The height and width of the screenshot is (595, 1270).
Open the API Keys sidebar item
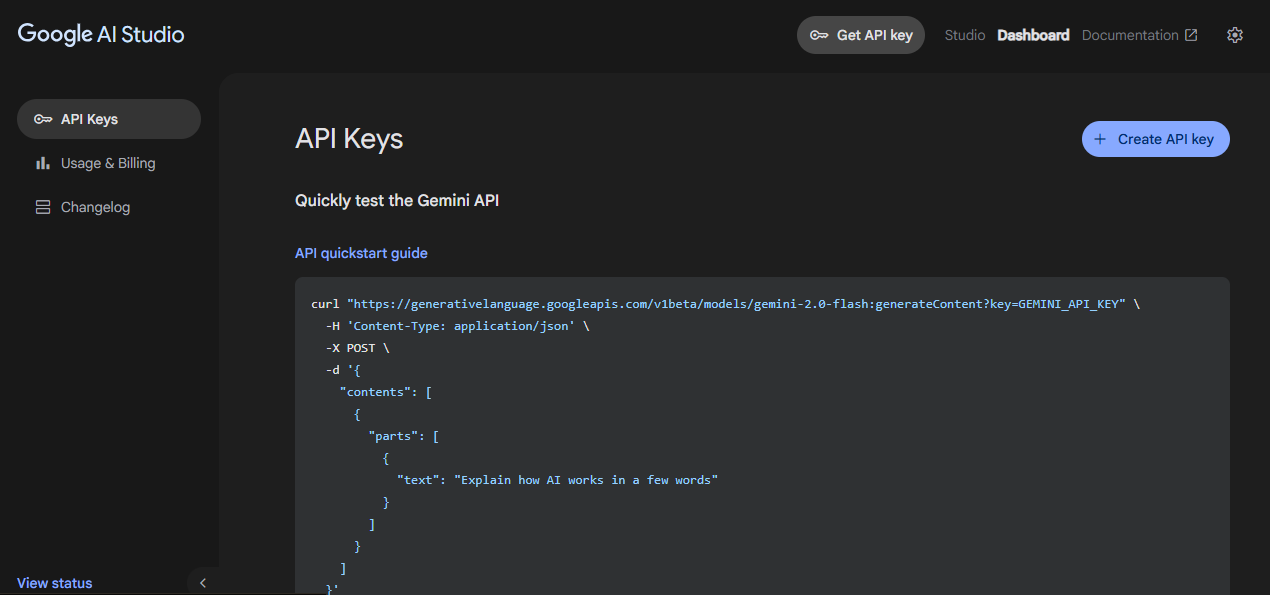[109, 119]
